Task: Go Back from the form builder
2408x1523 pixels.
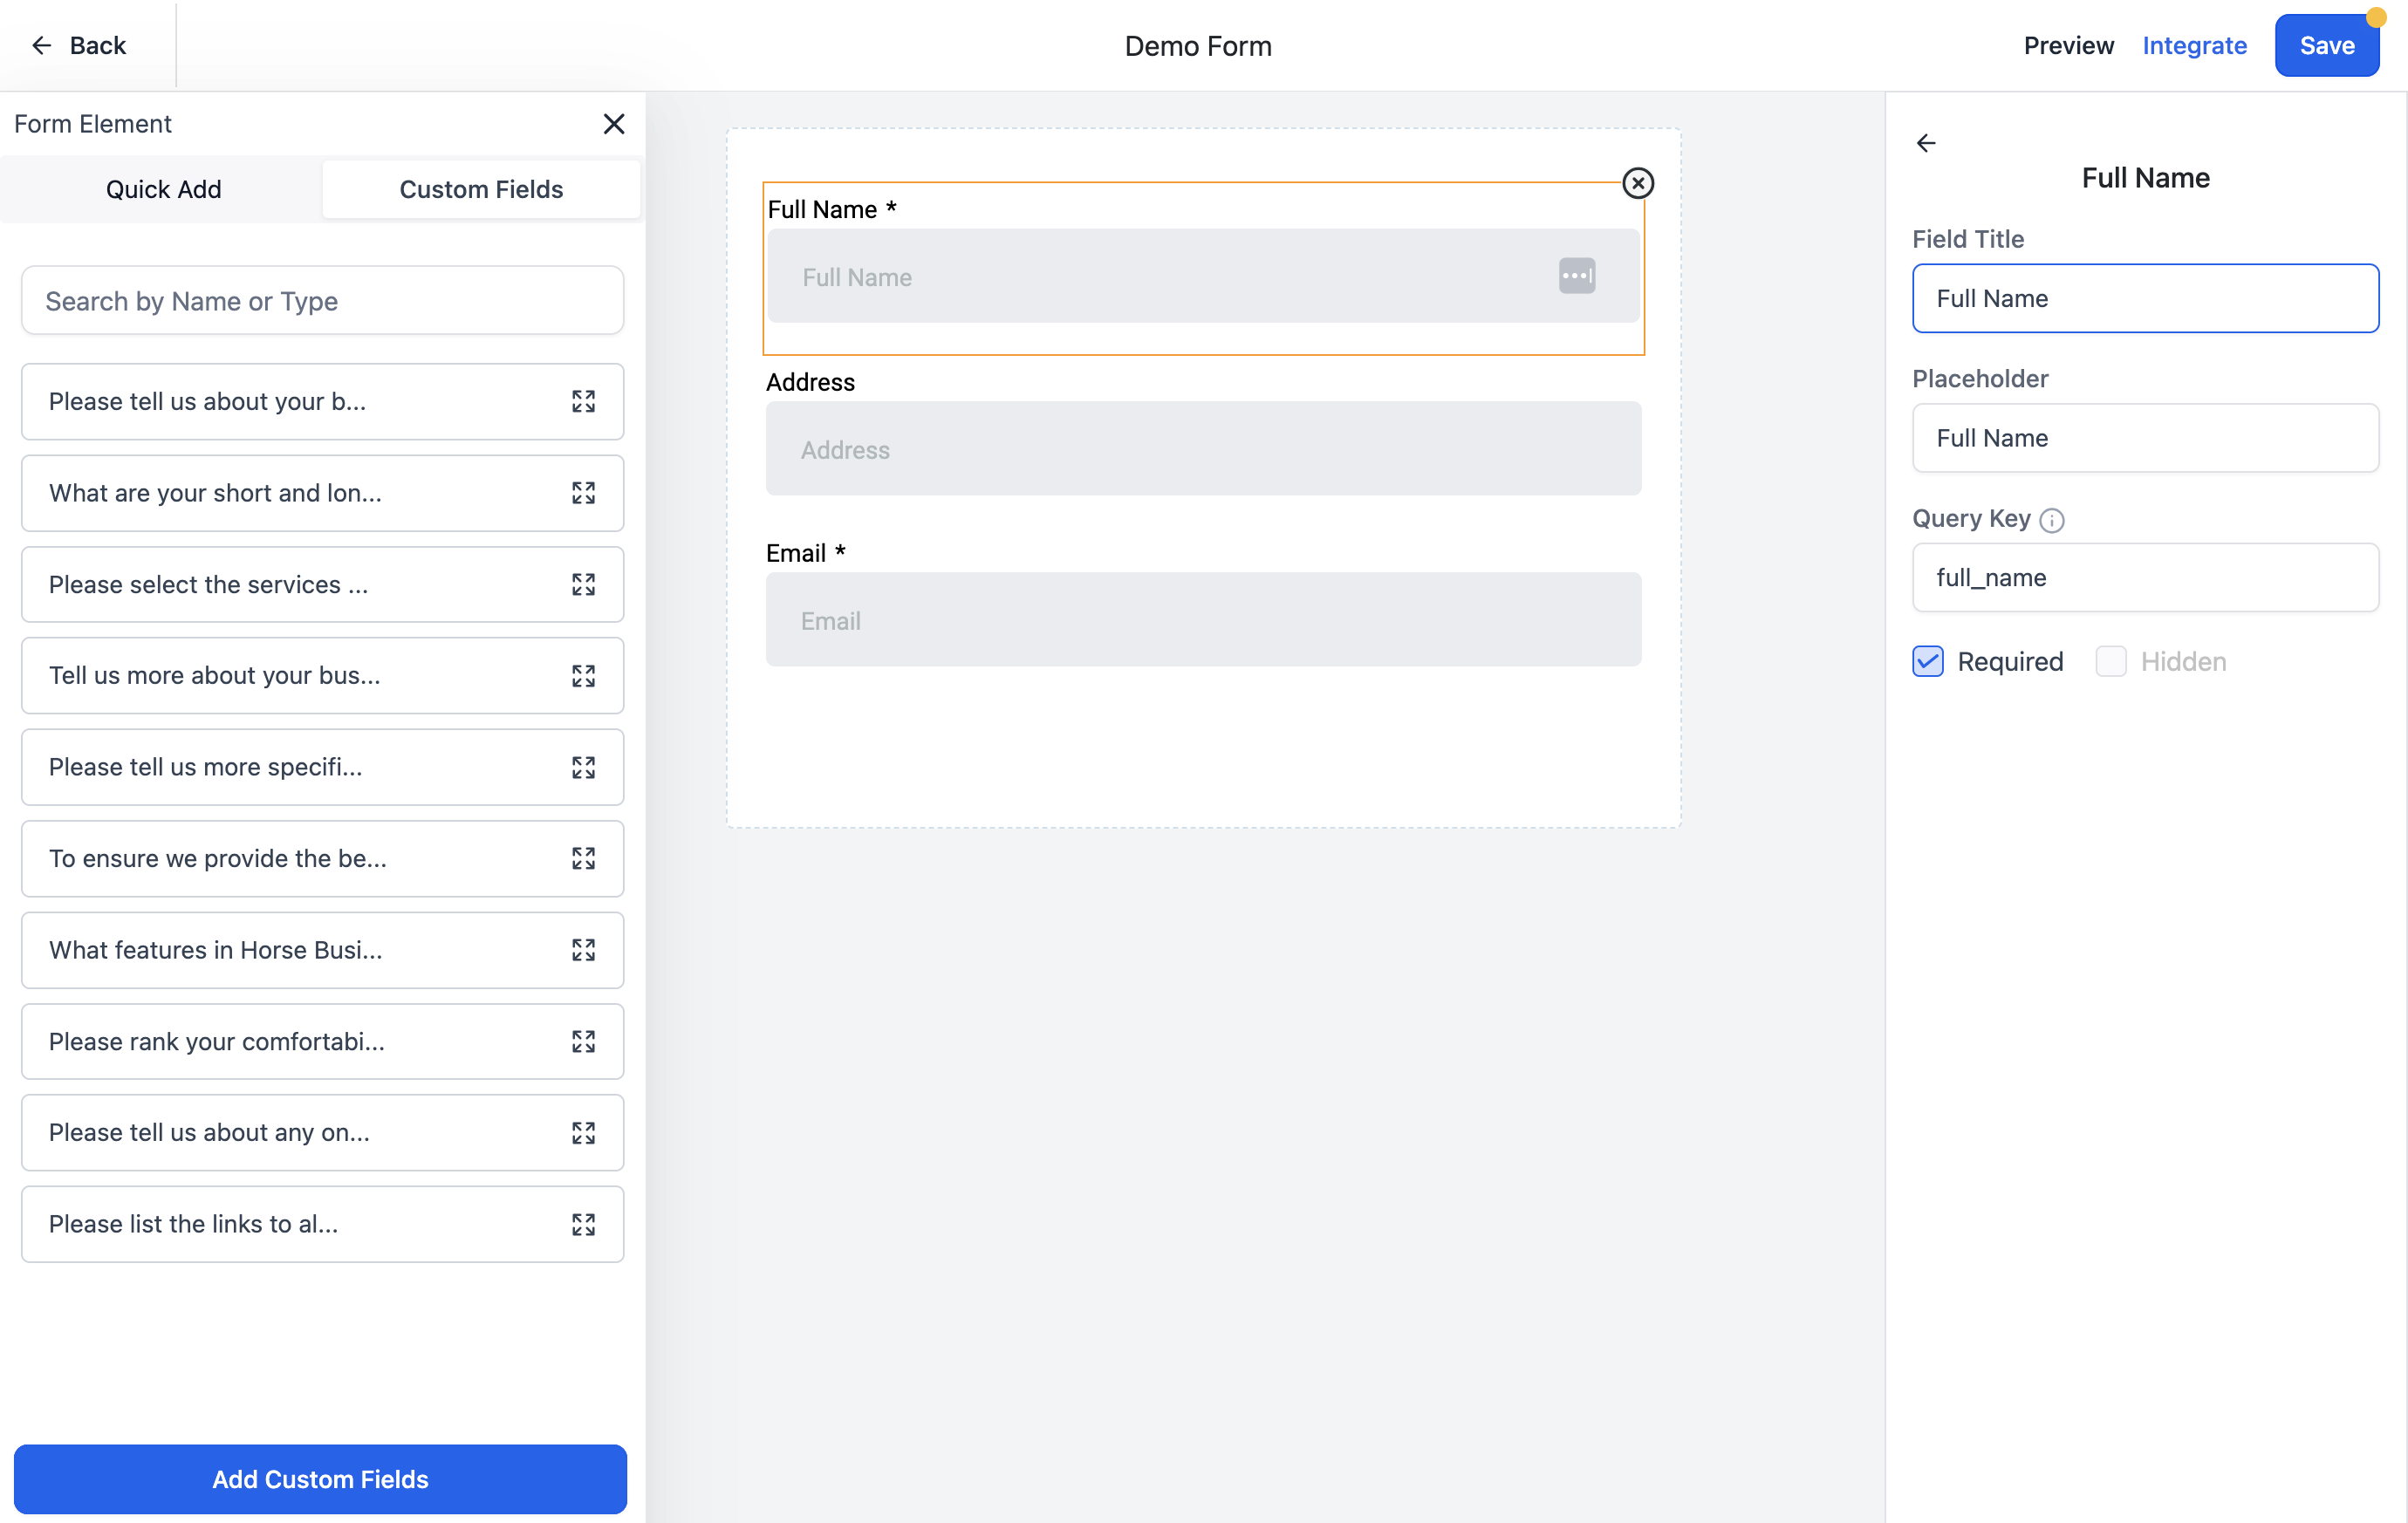Action: pyautogui.click(x=79, y=45)
